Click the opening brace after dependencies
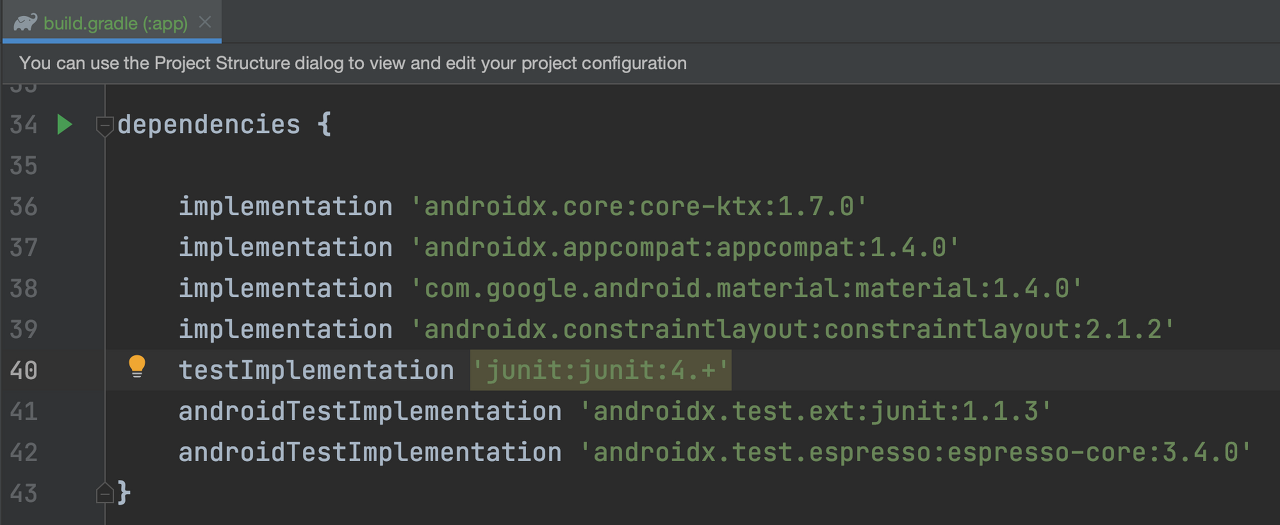 323,125
